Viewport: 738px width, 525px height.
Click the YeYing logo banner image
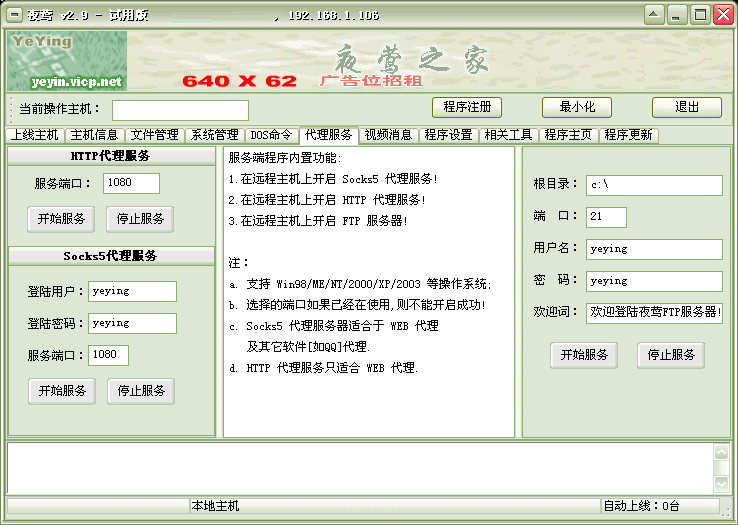[x=67, y=61]
